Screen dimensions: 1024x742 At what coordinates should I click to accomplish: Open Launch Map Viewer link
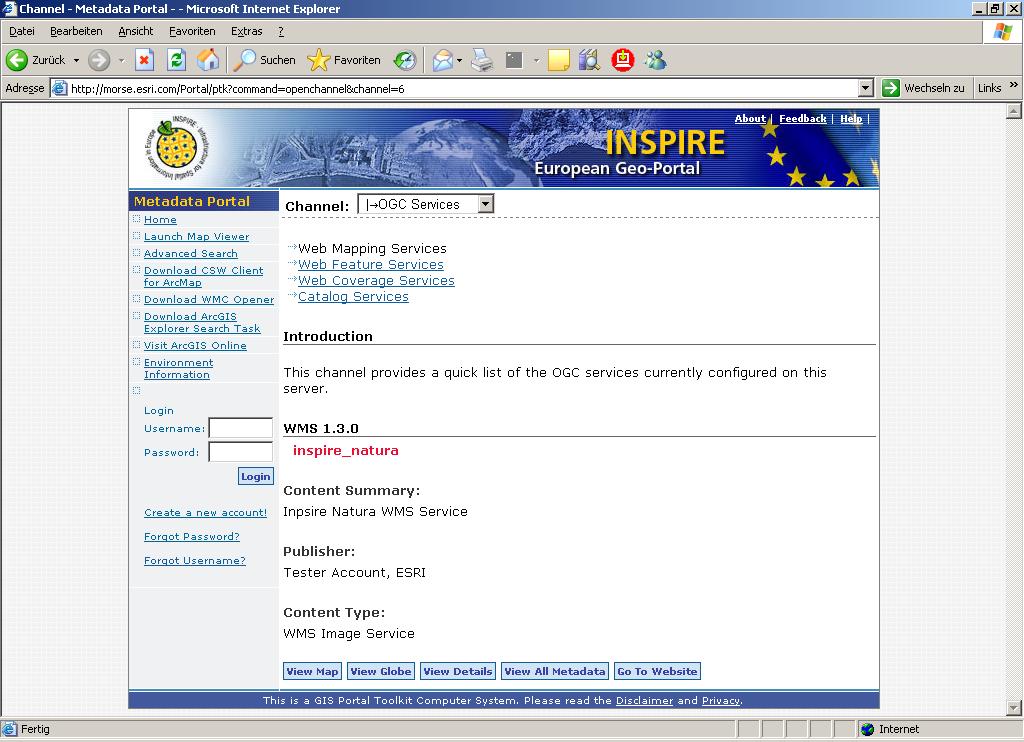tap(197, 236)
